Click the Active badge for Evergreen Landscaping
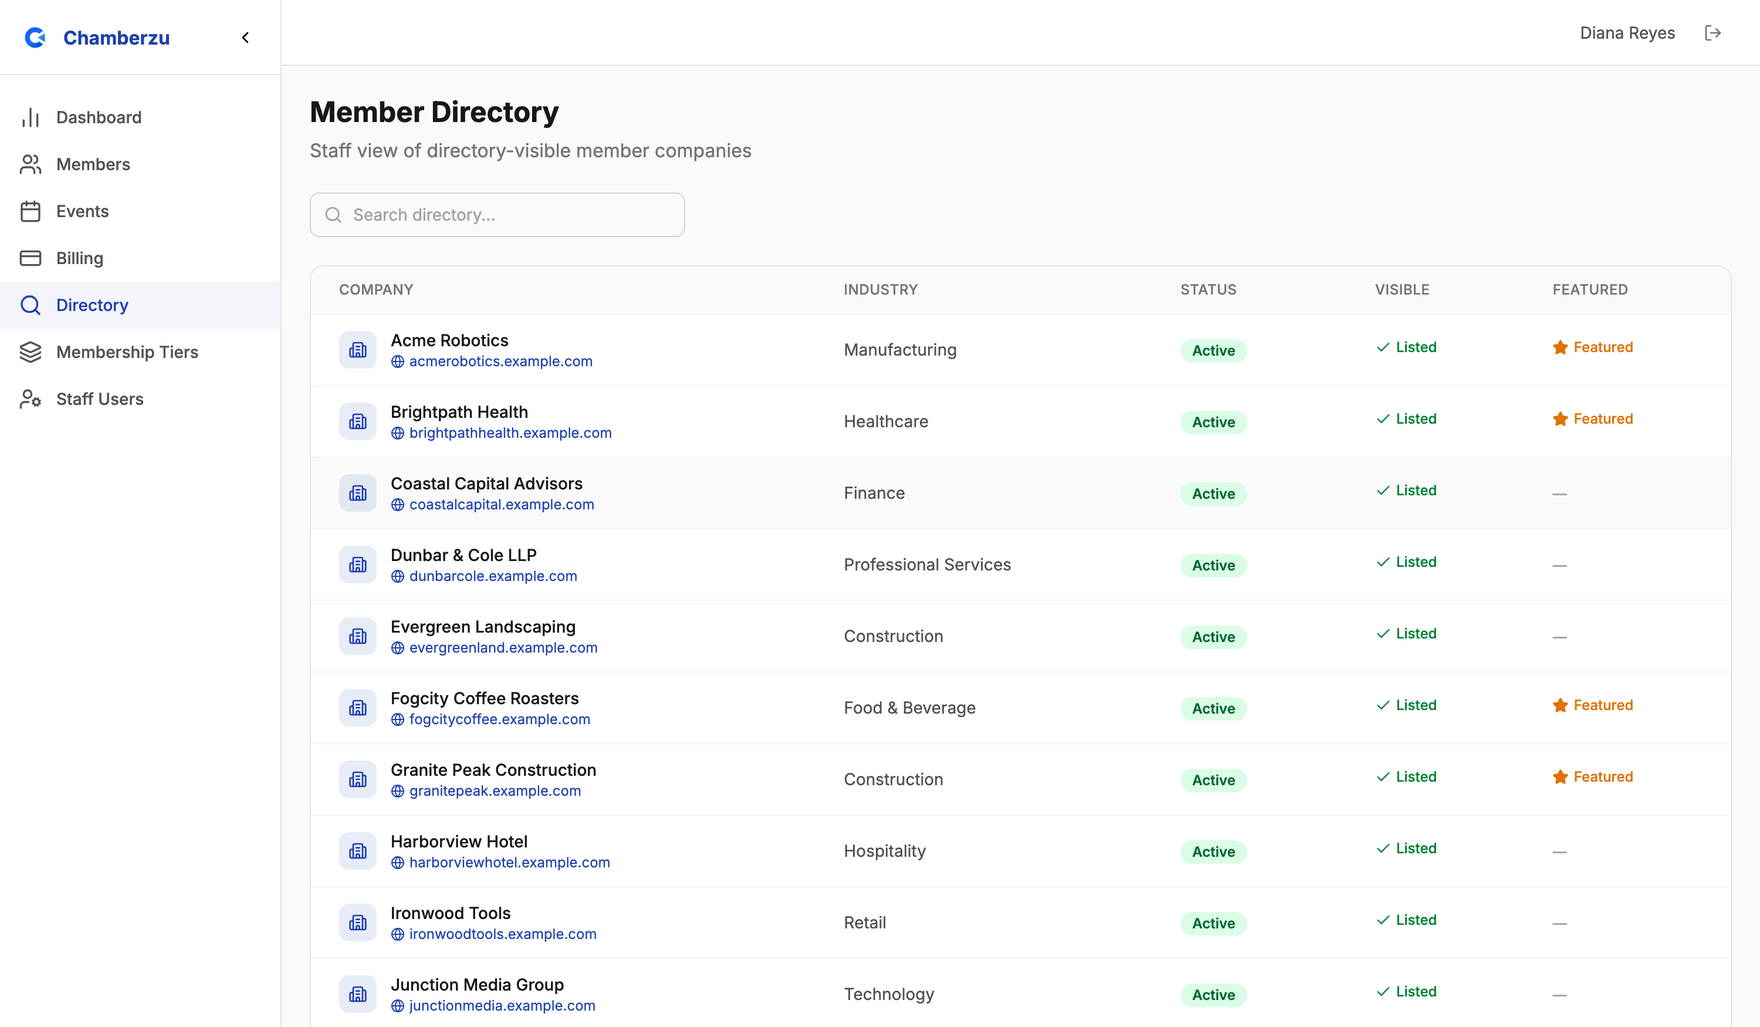Image resolution: width=1760 pixels, height=1027 pixels. point(1213,637)
